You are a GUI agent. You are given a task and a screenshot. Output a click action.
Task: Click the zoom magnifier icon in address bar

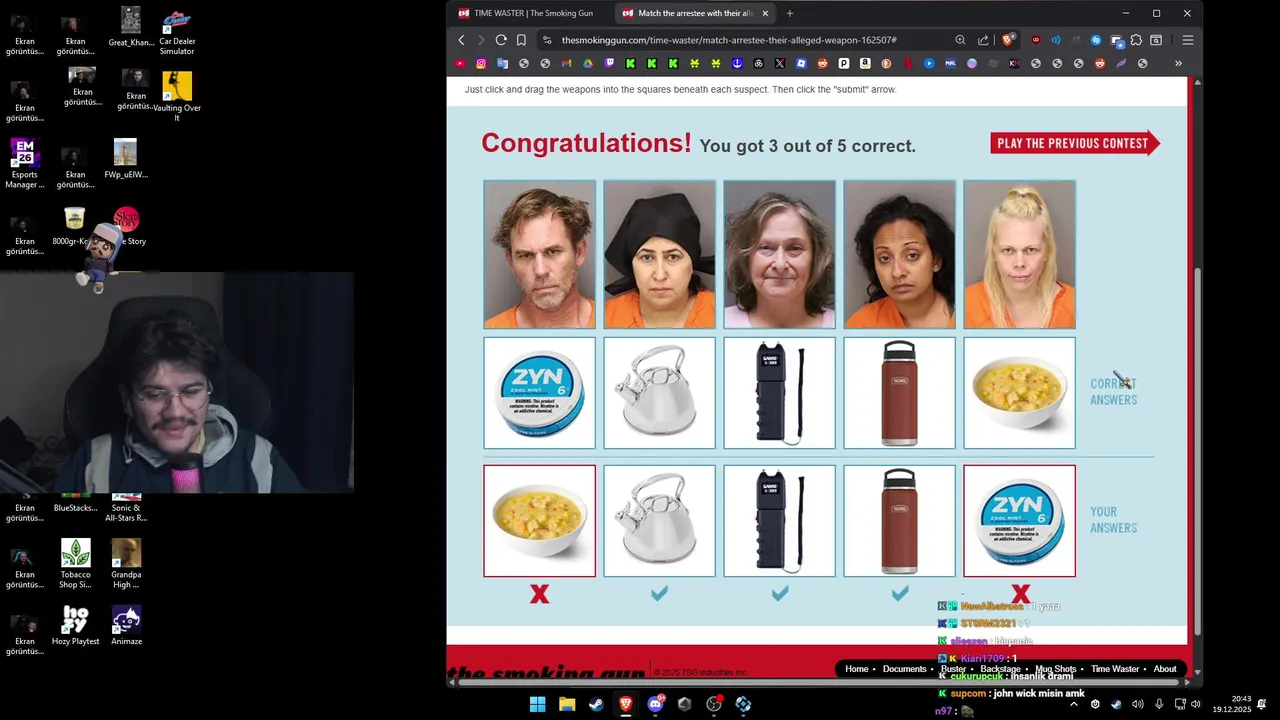[x=960, y=40]
